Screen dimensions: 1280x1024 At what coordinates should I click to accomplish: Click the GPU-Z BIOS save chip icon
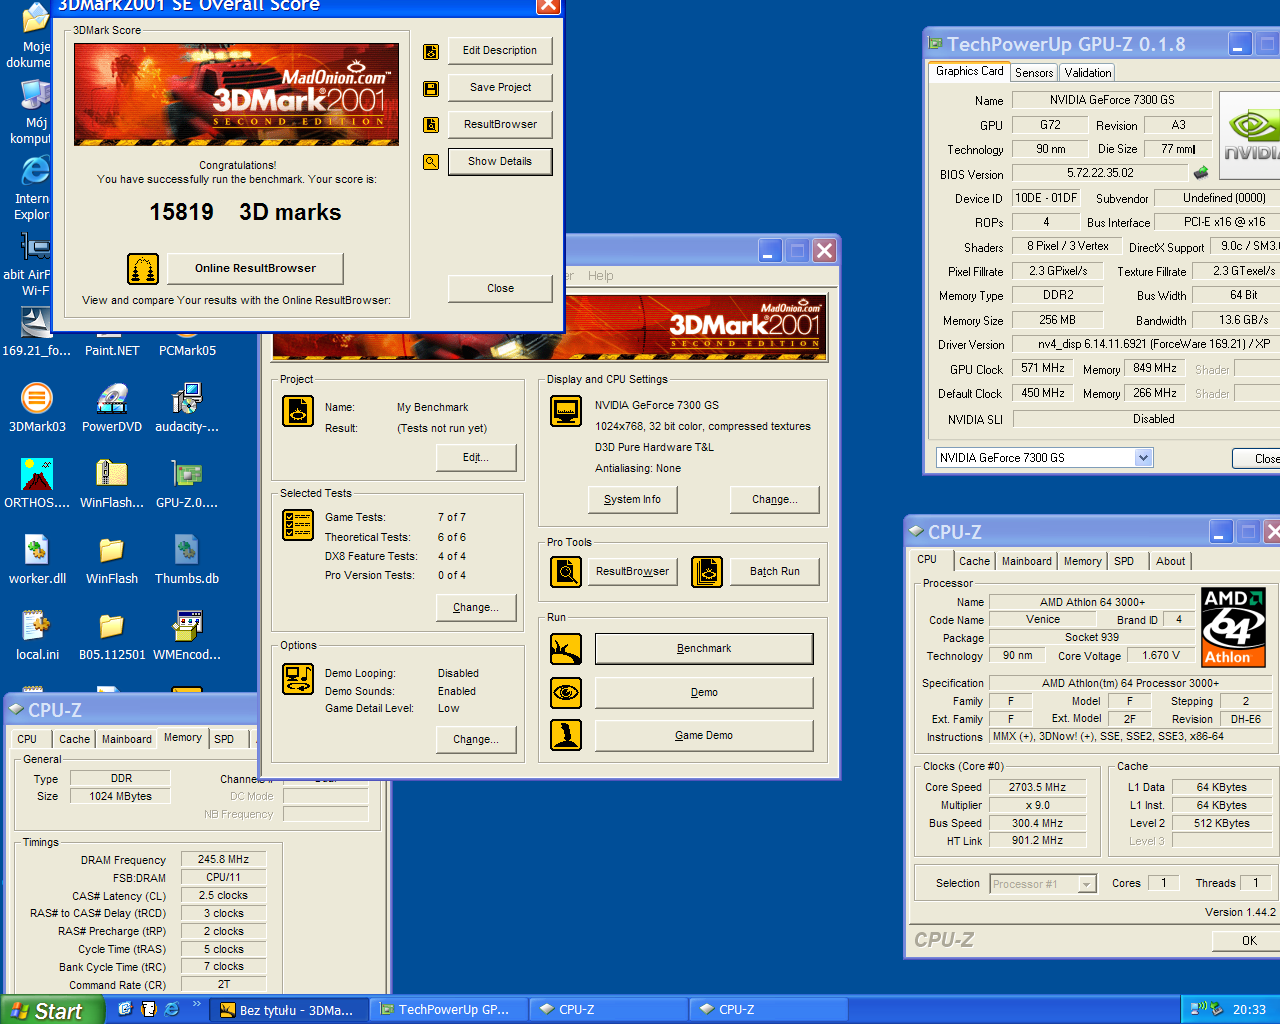pos(1201,173)
